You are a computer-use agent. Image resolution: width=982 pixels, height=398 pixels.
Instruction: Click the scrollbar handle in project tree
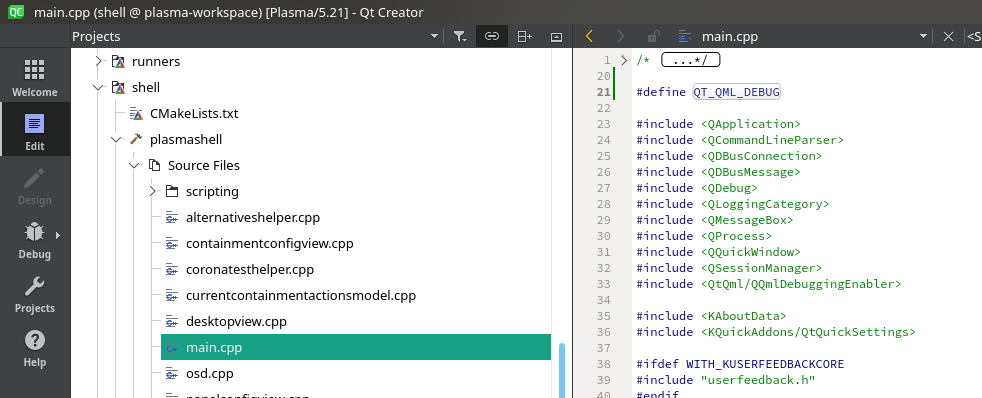click(562, 369)
